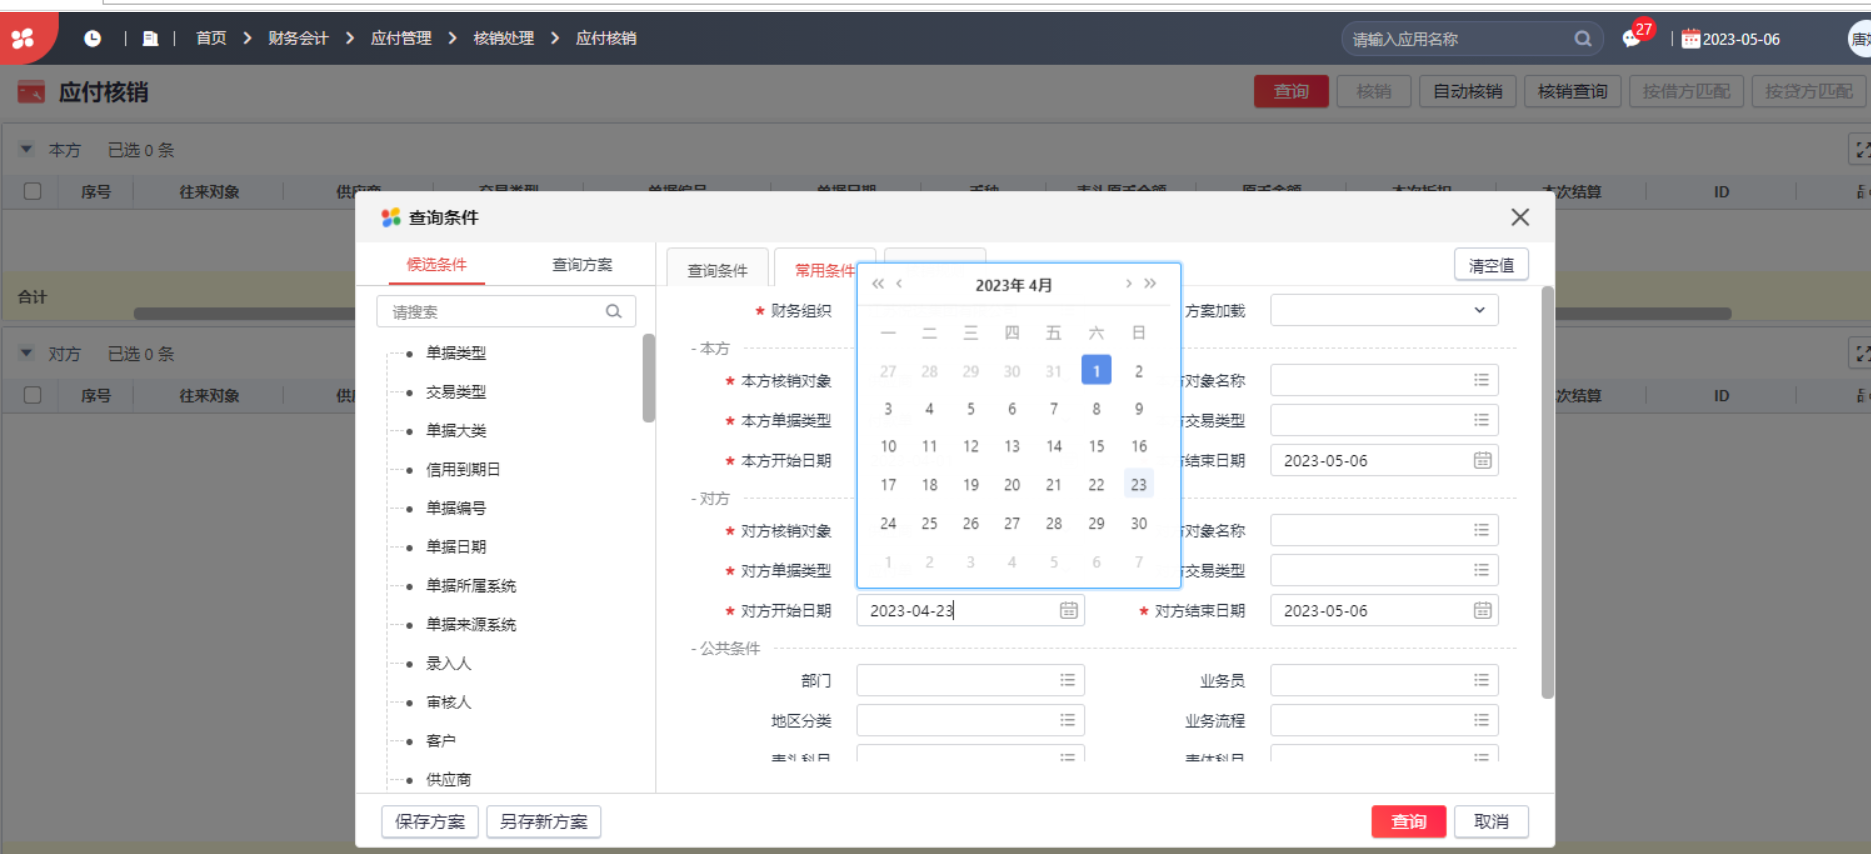The image size is (1871, 854).
Task: Select 信用到期日 in candidate list
Action: tap(462, 469)
